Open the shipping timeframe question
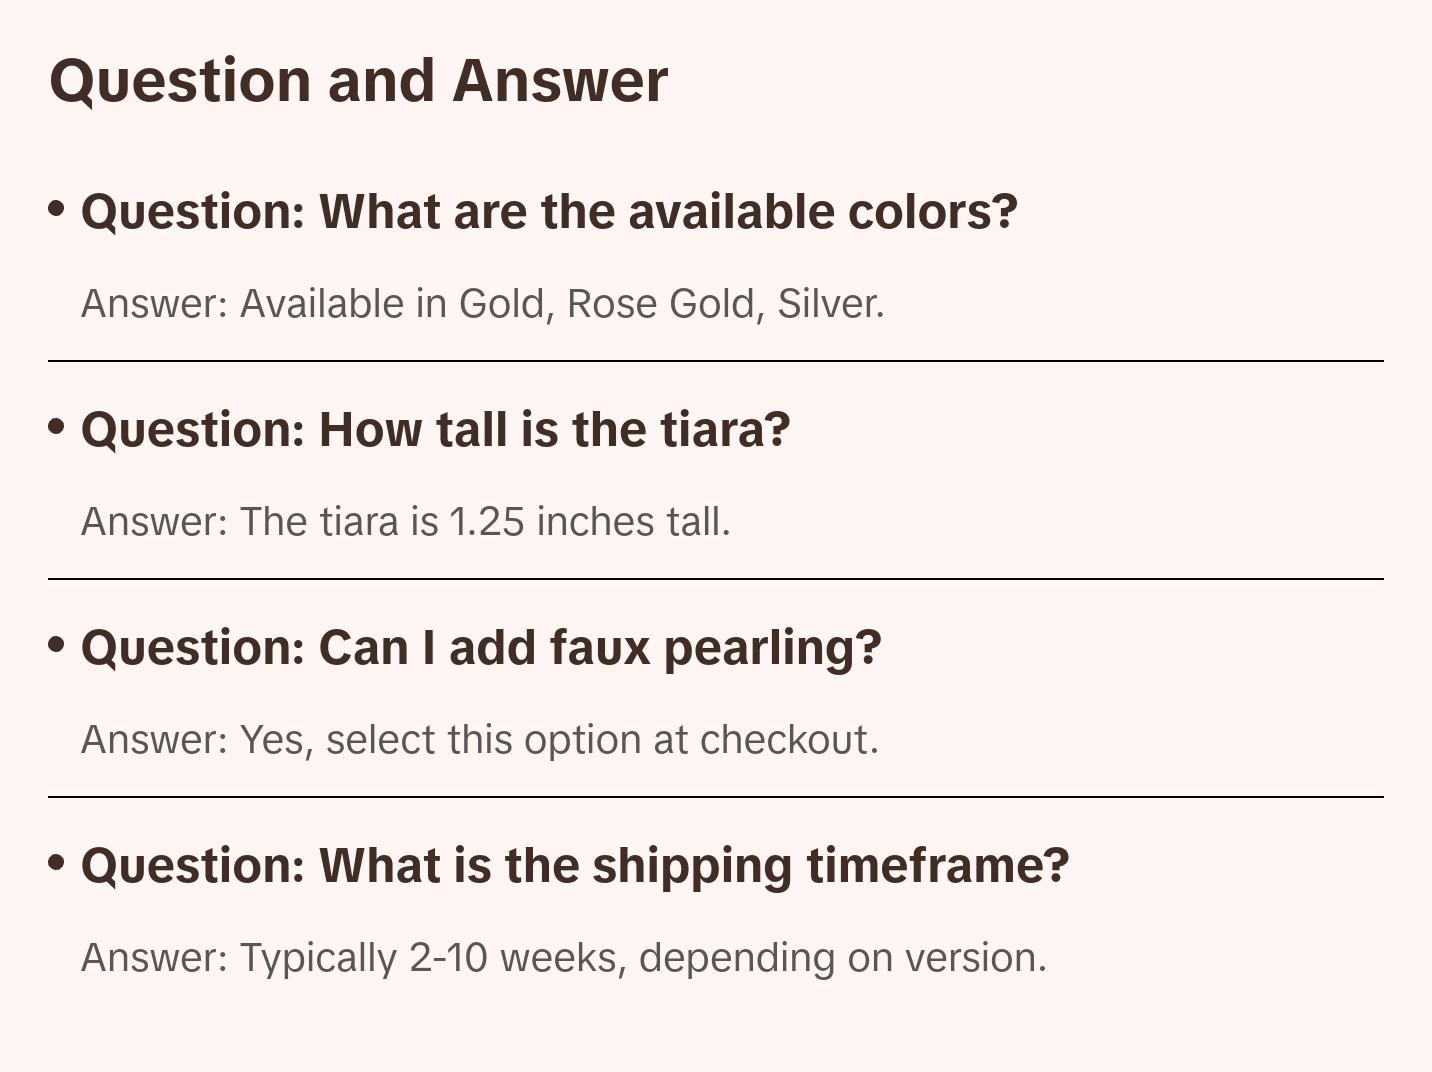 (x=575, y=866)
